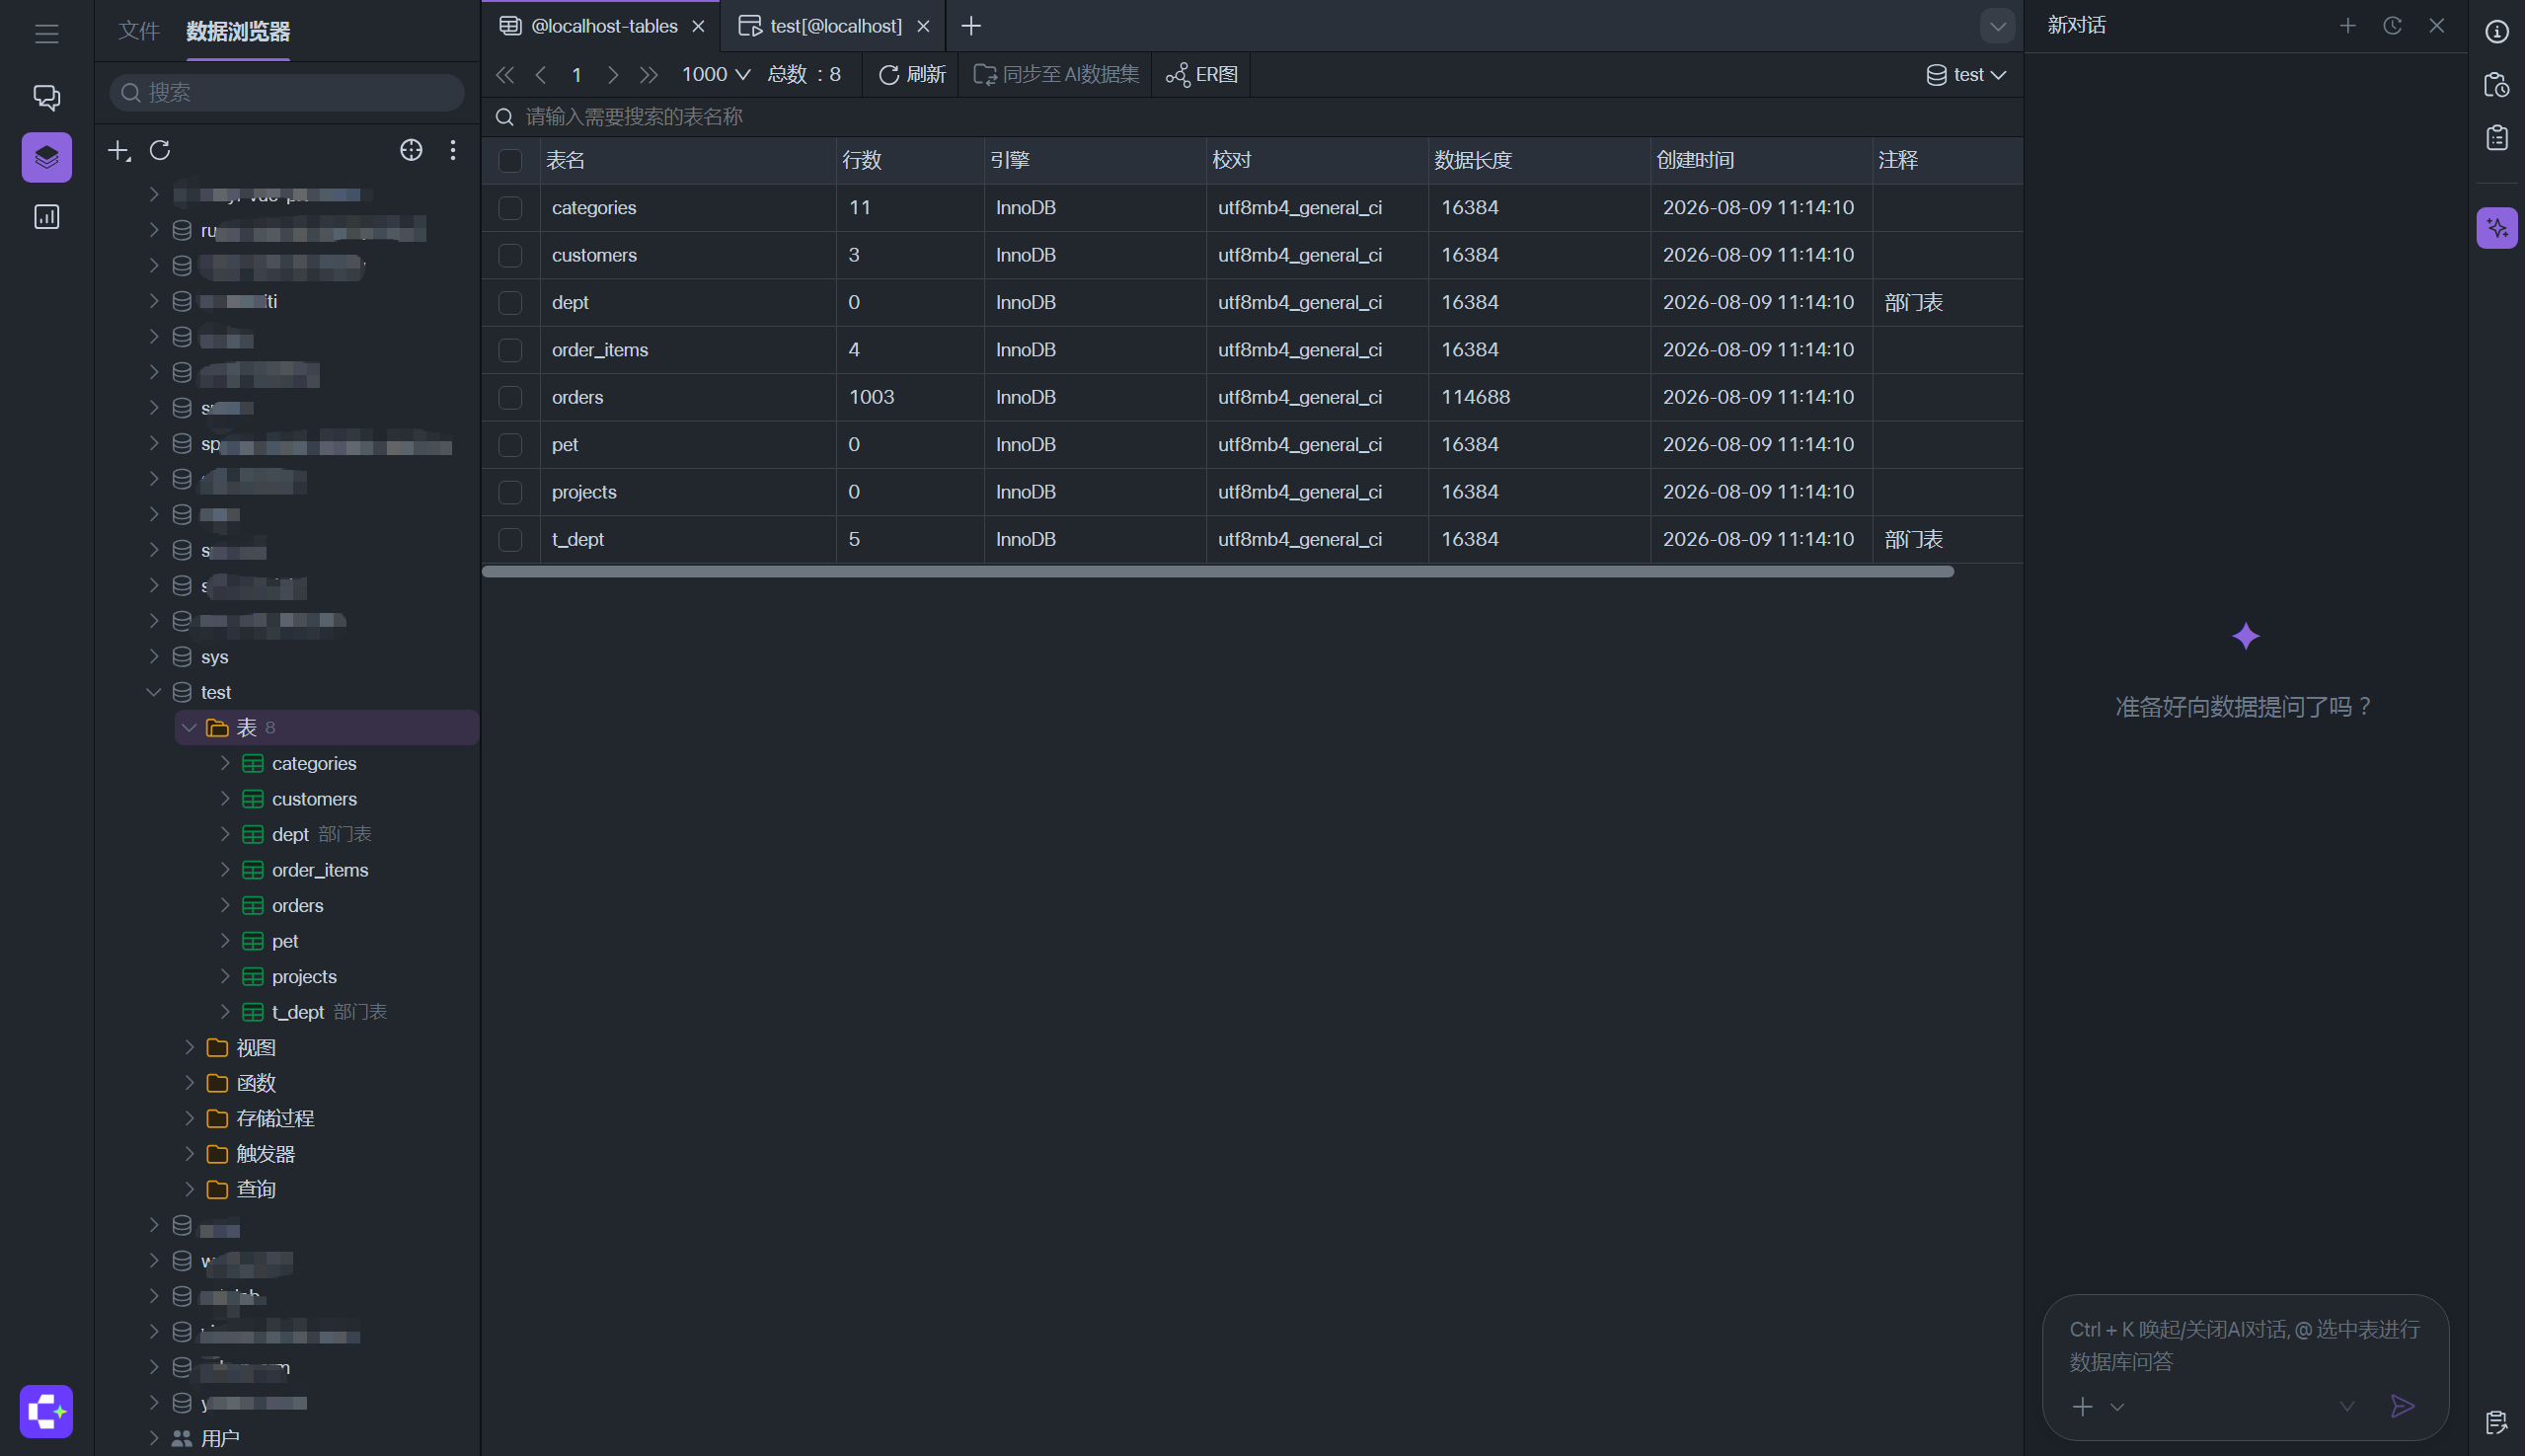Open the chat model dropdown chevron
This screenshot has height=1456, width=2526.
pyautogui.click(x=2346, y=1407)
